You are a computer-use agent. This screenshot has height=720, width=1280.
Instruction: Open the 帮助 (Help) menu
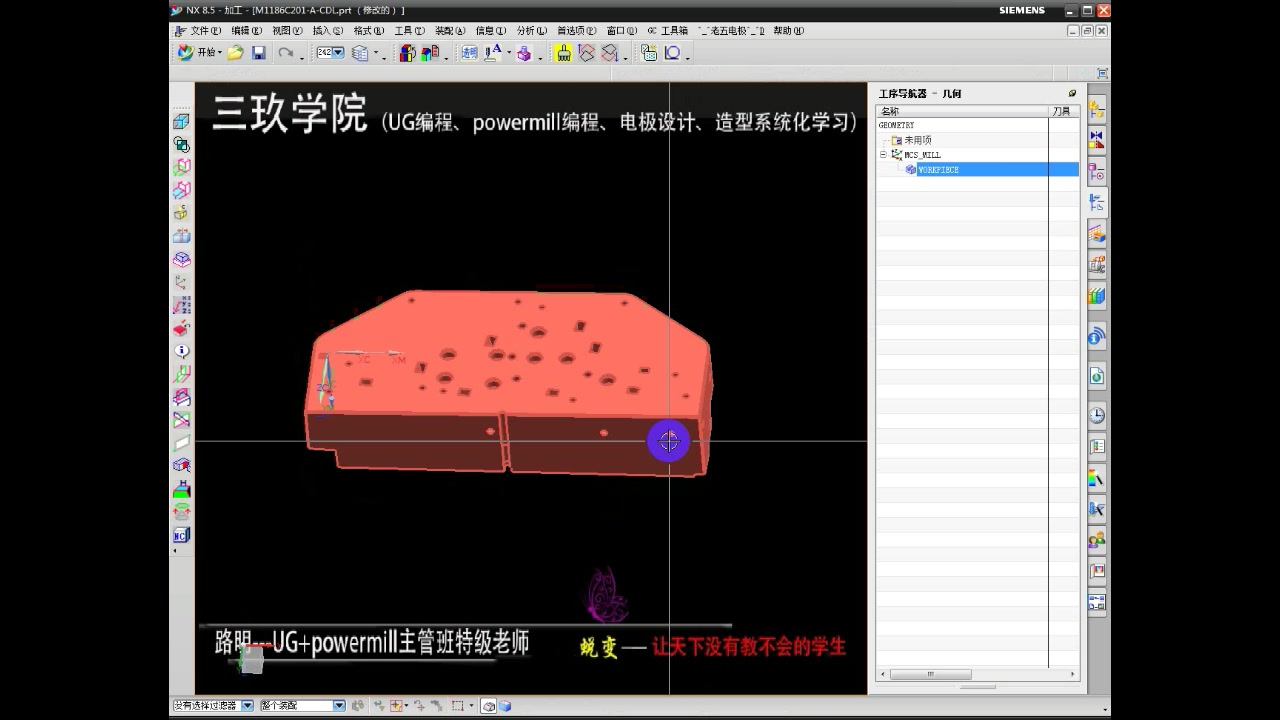pos(789,31)
